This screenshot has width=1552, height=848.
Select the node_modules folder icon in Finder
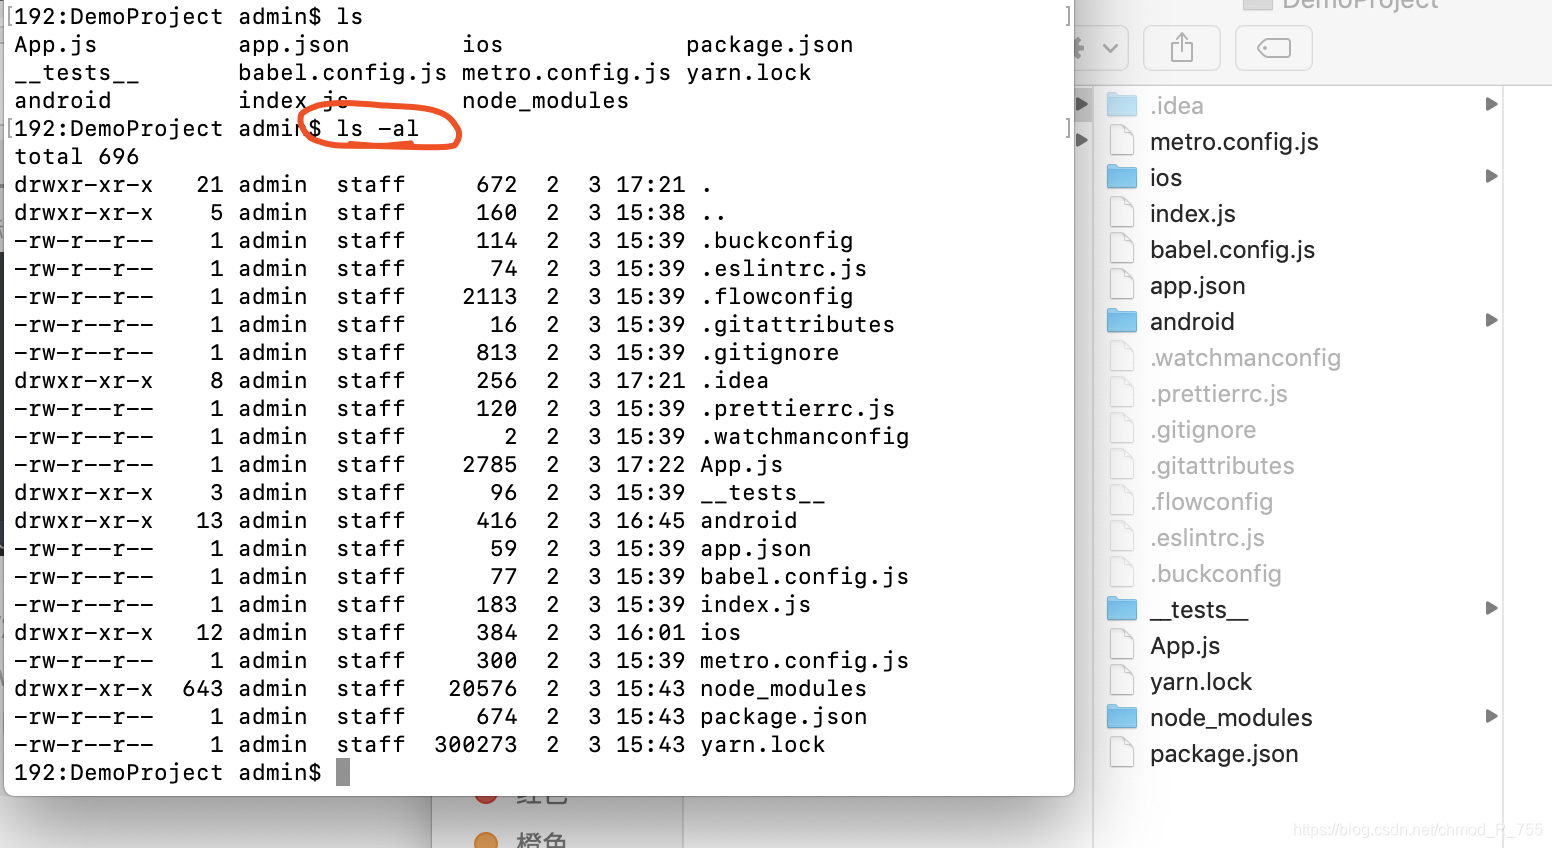[1122, 717]
